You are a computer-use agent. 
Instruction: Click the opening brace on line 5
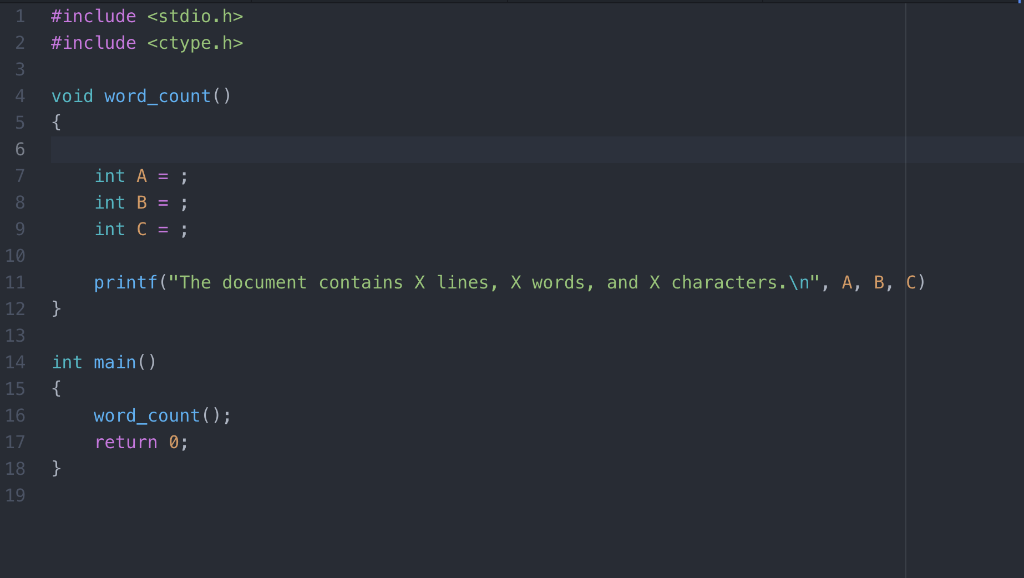[x=54, y=121]
